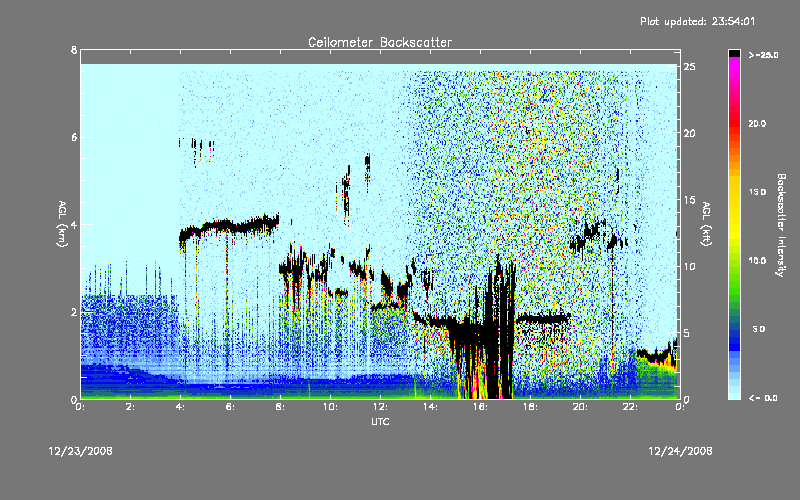
Task: Click the dark blue band near 5.0 on colorbar
Action: (x=734, y=330)
